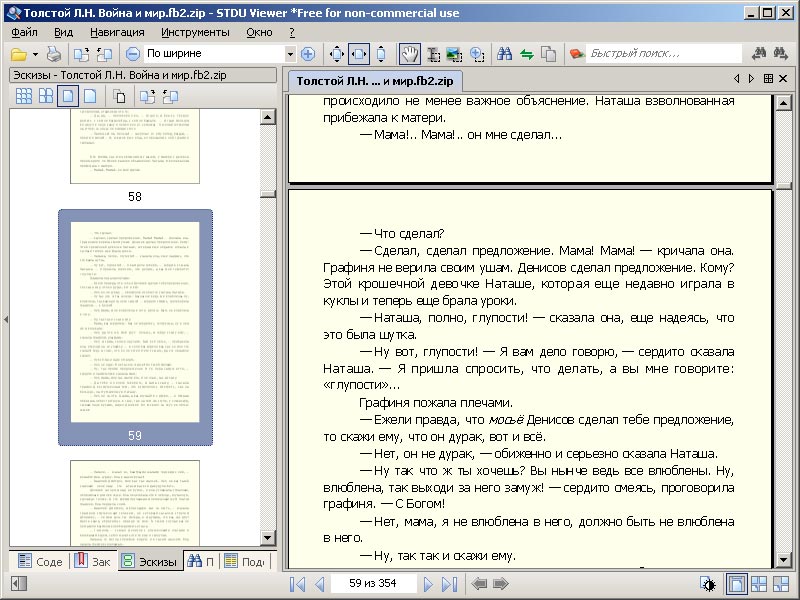Toggle night reading mode at bottom right
Screen dimensions: 800x600
pos(707,584)
